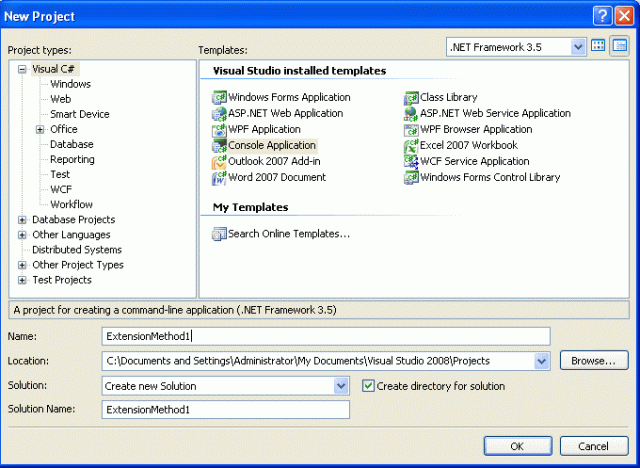Viewport: 640px width, 468px height.
Task: Select the Windows Forms Application template icon
Action: tap(220, 98)
